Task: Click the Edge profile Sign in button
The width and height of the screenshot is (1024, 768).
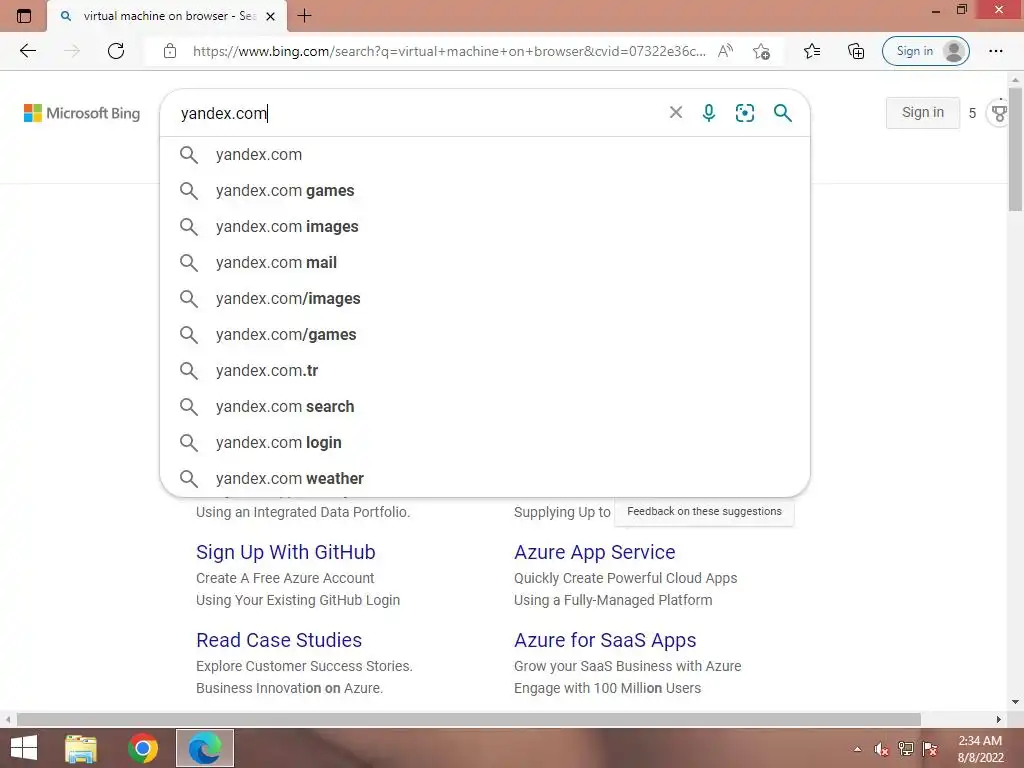Action: (x=925, y=51)
